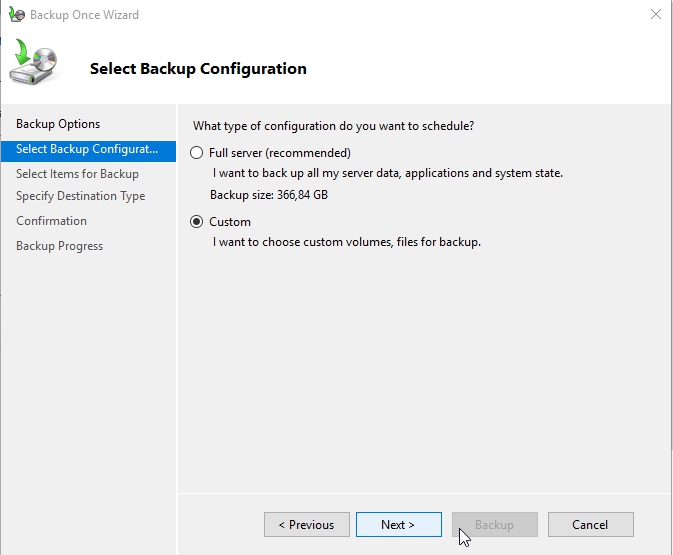Screen dimensions: 673x555
Task: Cancel the backup wizard
Action: 590,525
